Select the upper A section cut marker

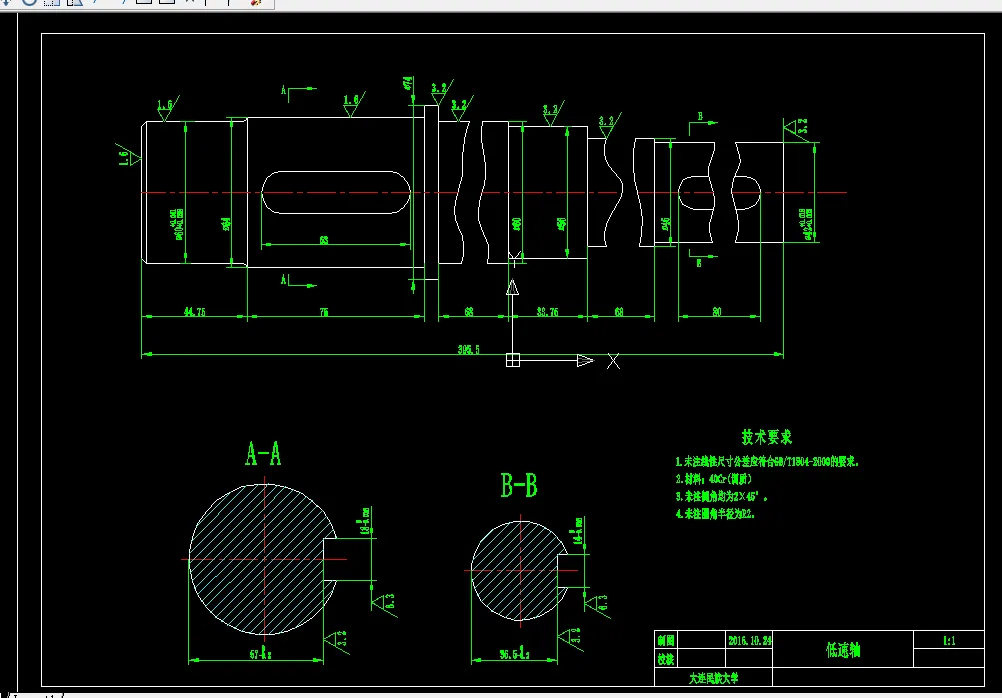[x=298, y=94]
